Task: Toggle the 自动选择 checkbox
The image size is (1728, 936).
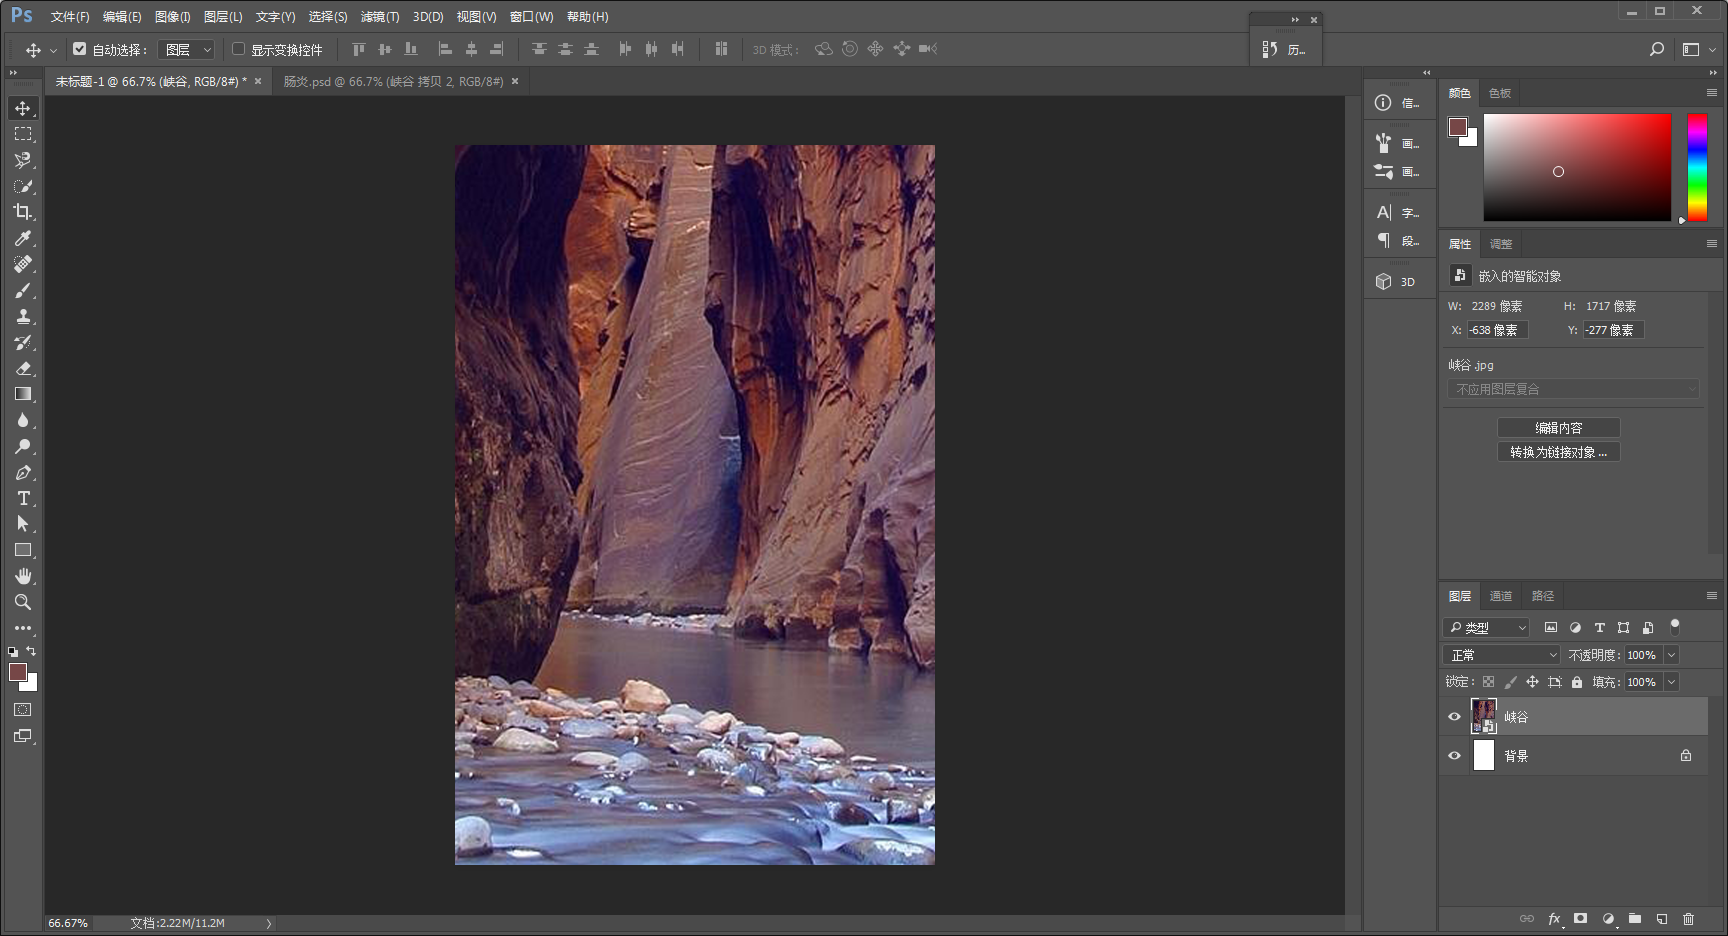Action: pos(80,48)
